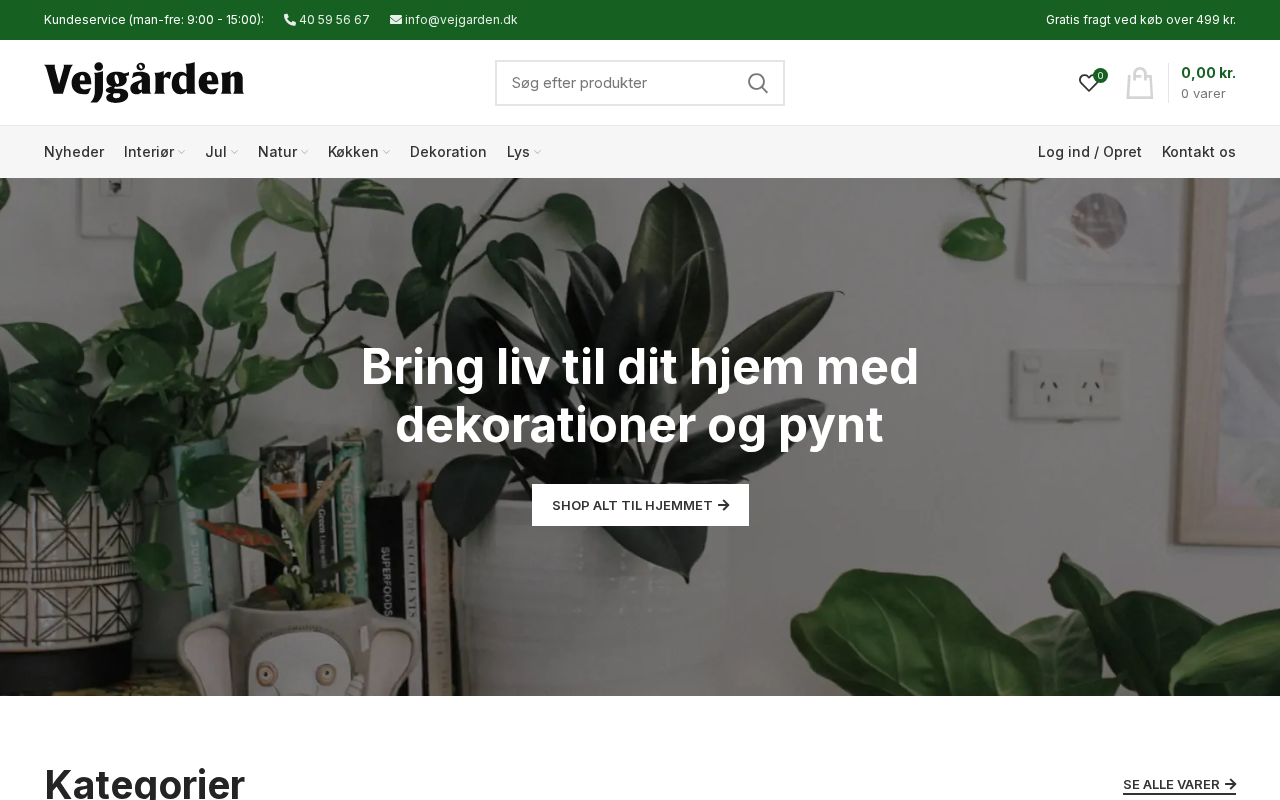Click the search magnifier icon
The height and width of the screenshot is (800, 1280).
coord(758,83)
